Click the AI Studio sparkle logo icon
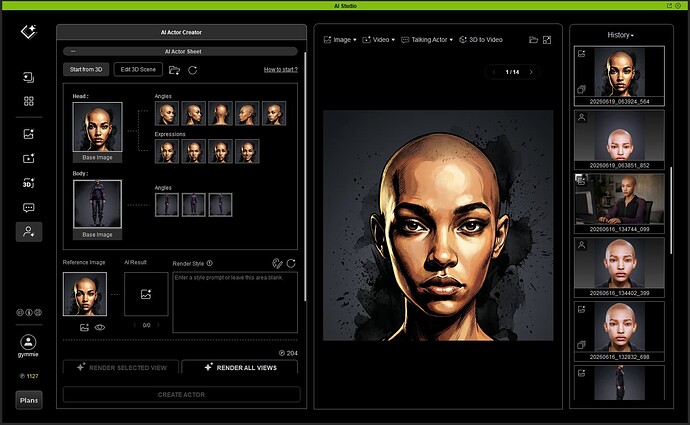This screenshot has height=425, width=690. (29, 32)
